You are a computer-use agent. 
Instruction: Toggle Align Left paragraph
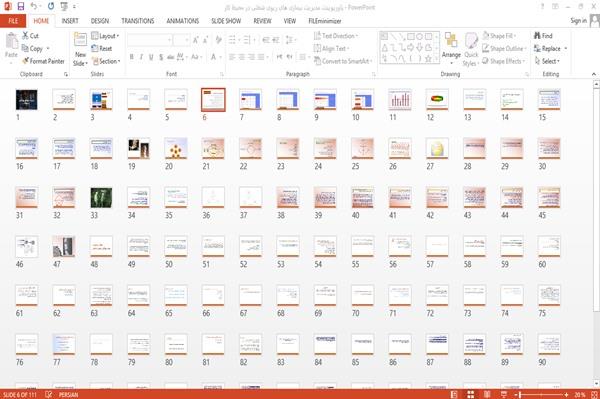click(232, 57)
